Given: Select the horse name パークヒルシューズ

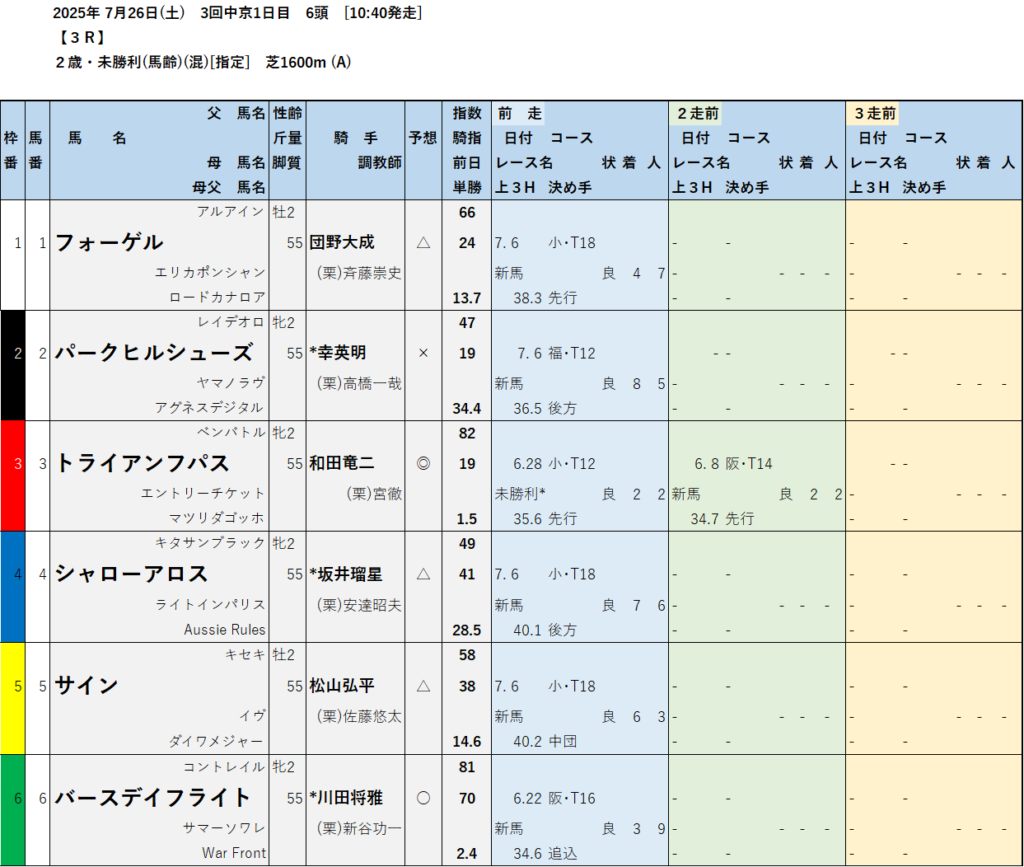Looking at the screenshot, I should click(x=153, y=353).
